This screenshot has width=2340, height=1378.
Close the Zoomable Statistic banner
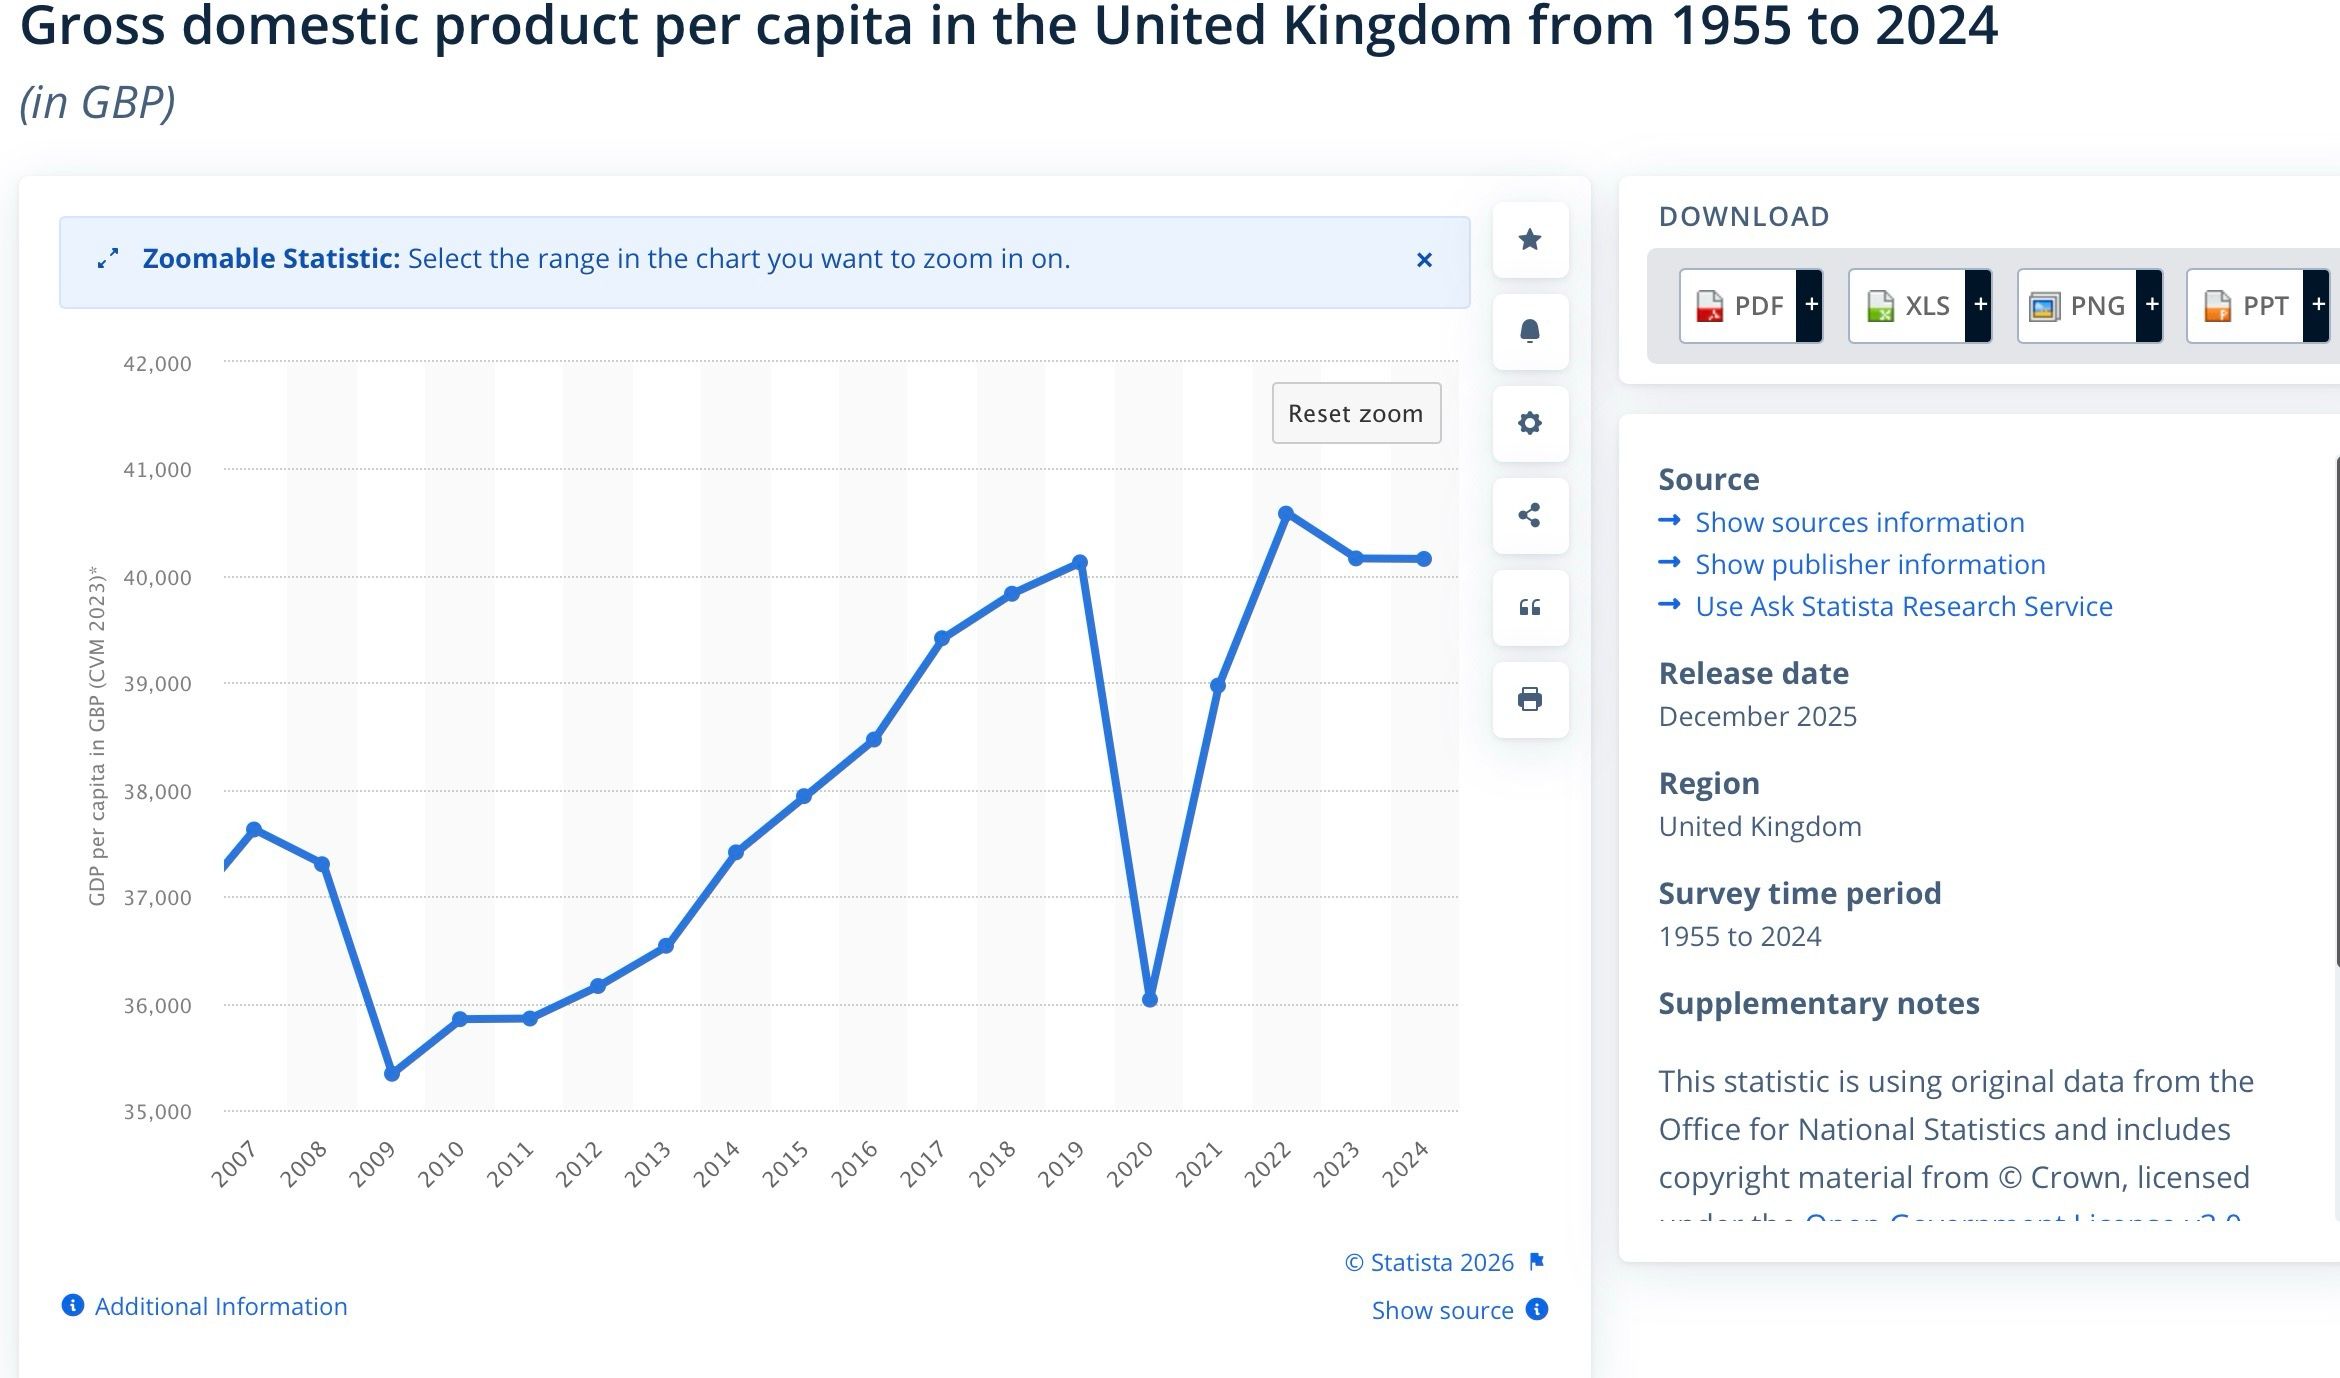1424,260
